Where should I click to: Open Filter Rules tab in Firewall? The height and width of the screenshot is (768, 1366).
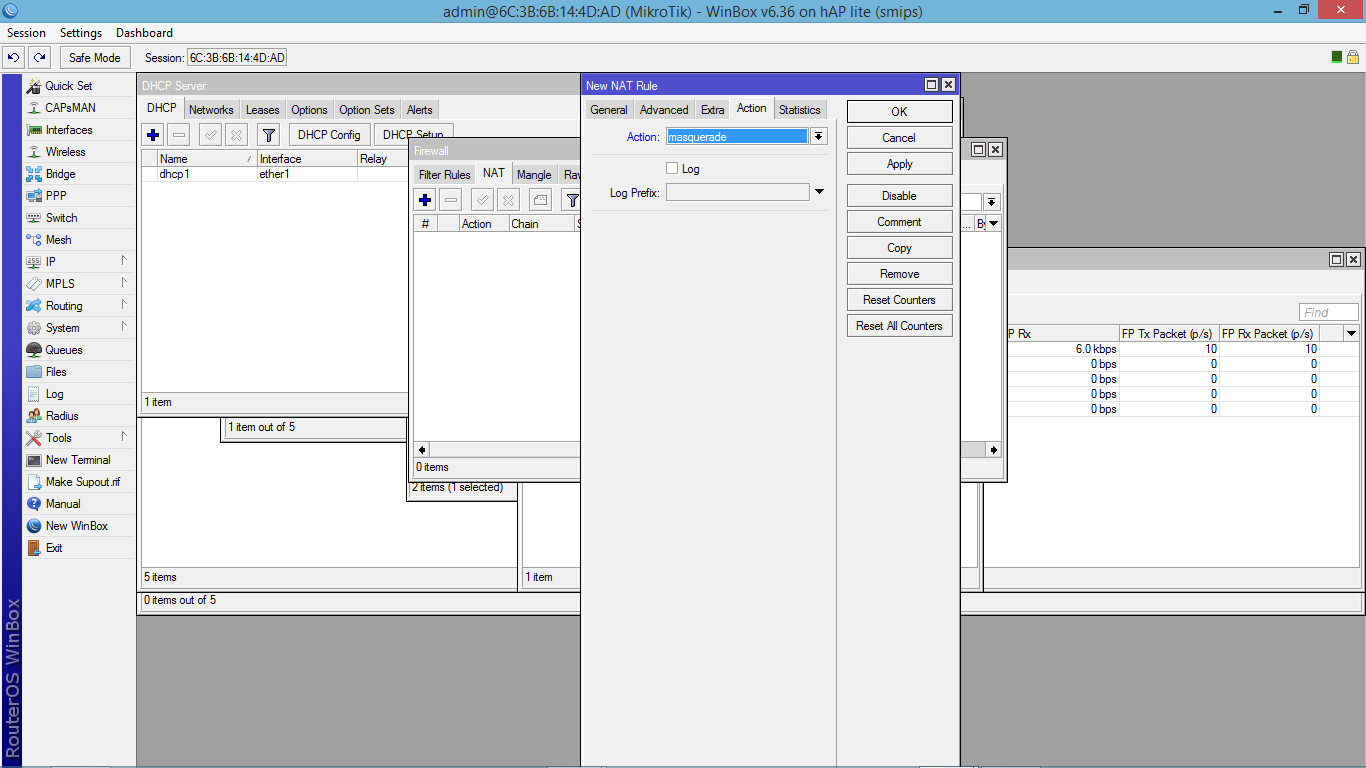pyautogui.click(x=444, y=175)
